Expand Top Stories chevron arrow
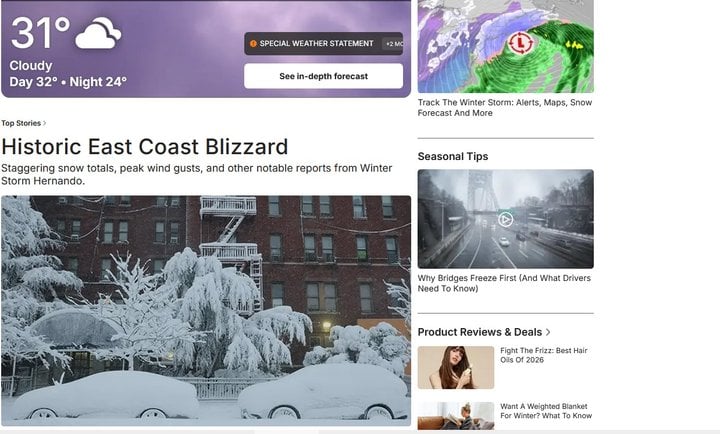This screenshot has width=720, height=434. click(x=45, y=123)
